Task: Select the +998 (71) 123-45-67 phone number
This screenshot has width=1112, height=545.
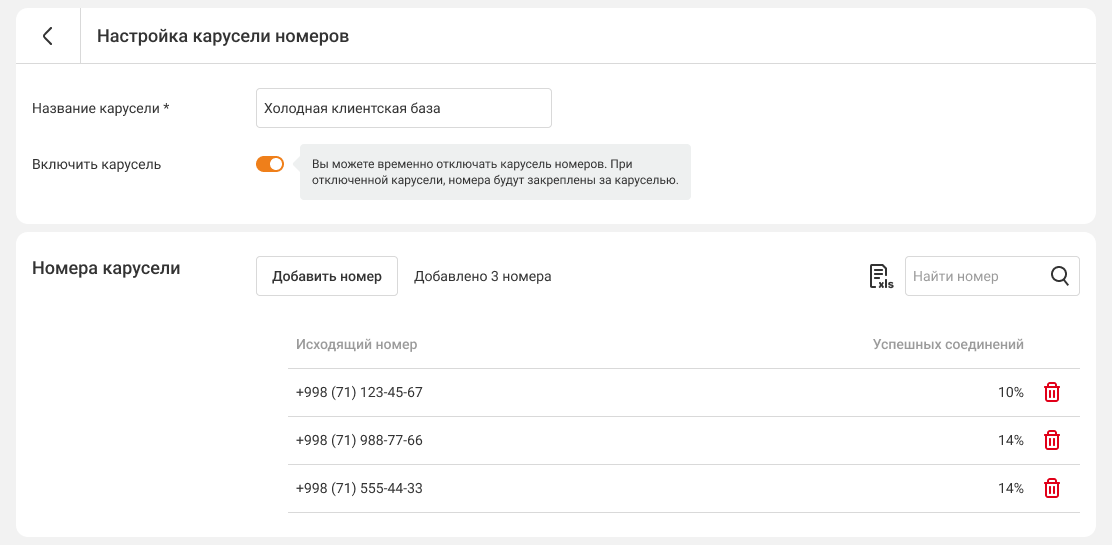Action: [359, 393]
